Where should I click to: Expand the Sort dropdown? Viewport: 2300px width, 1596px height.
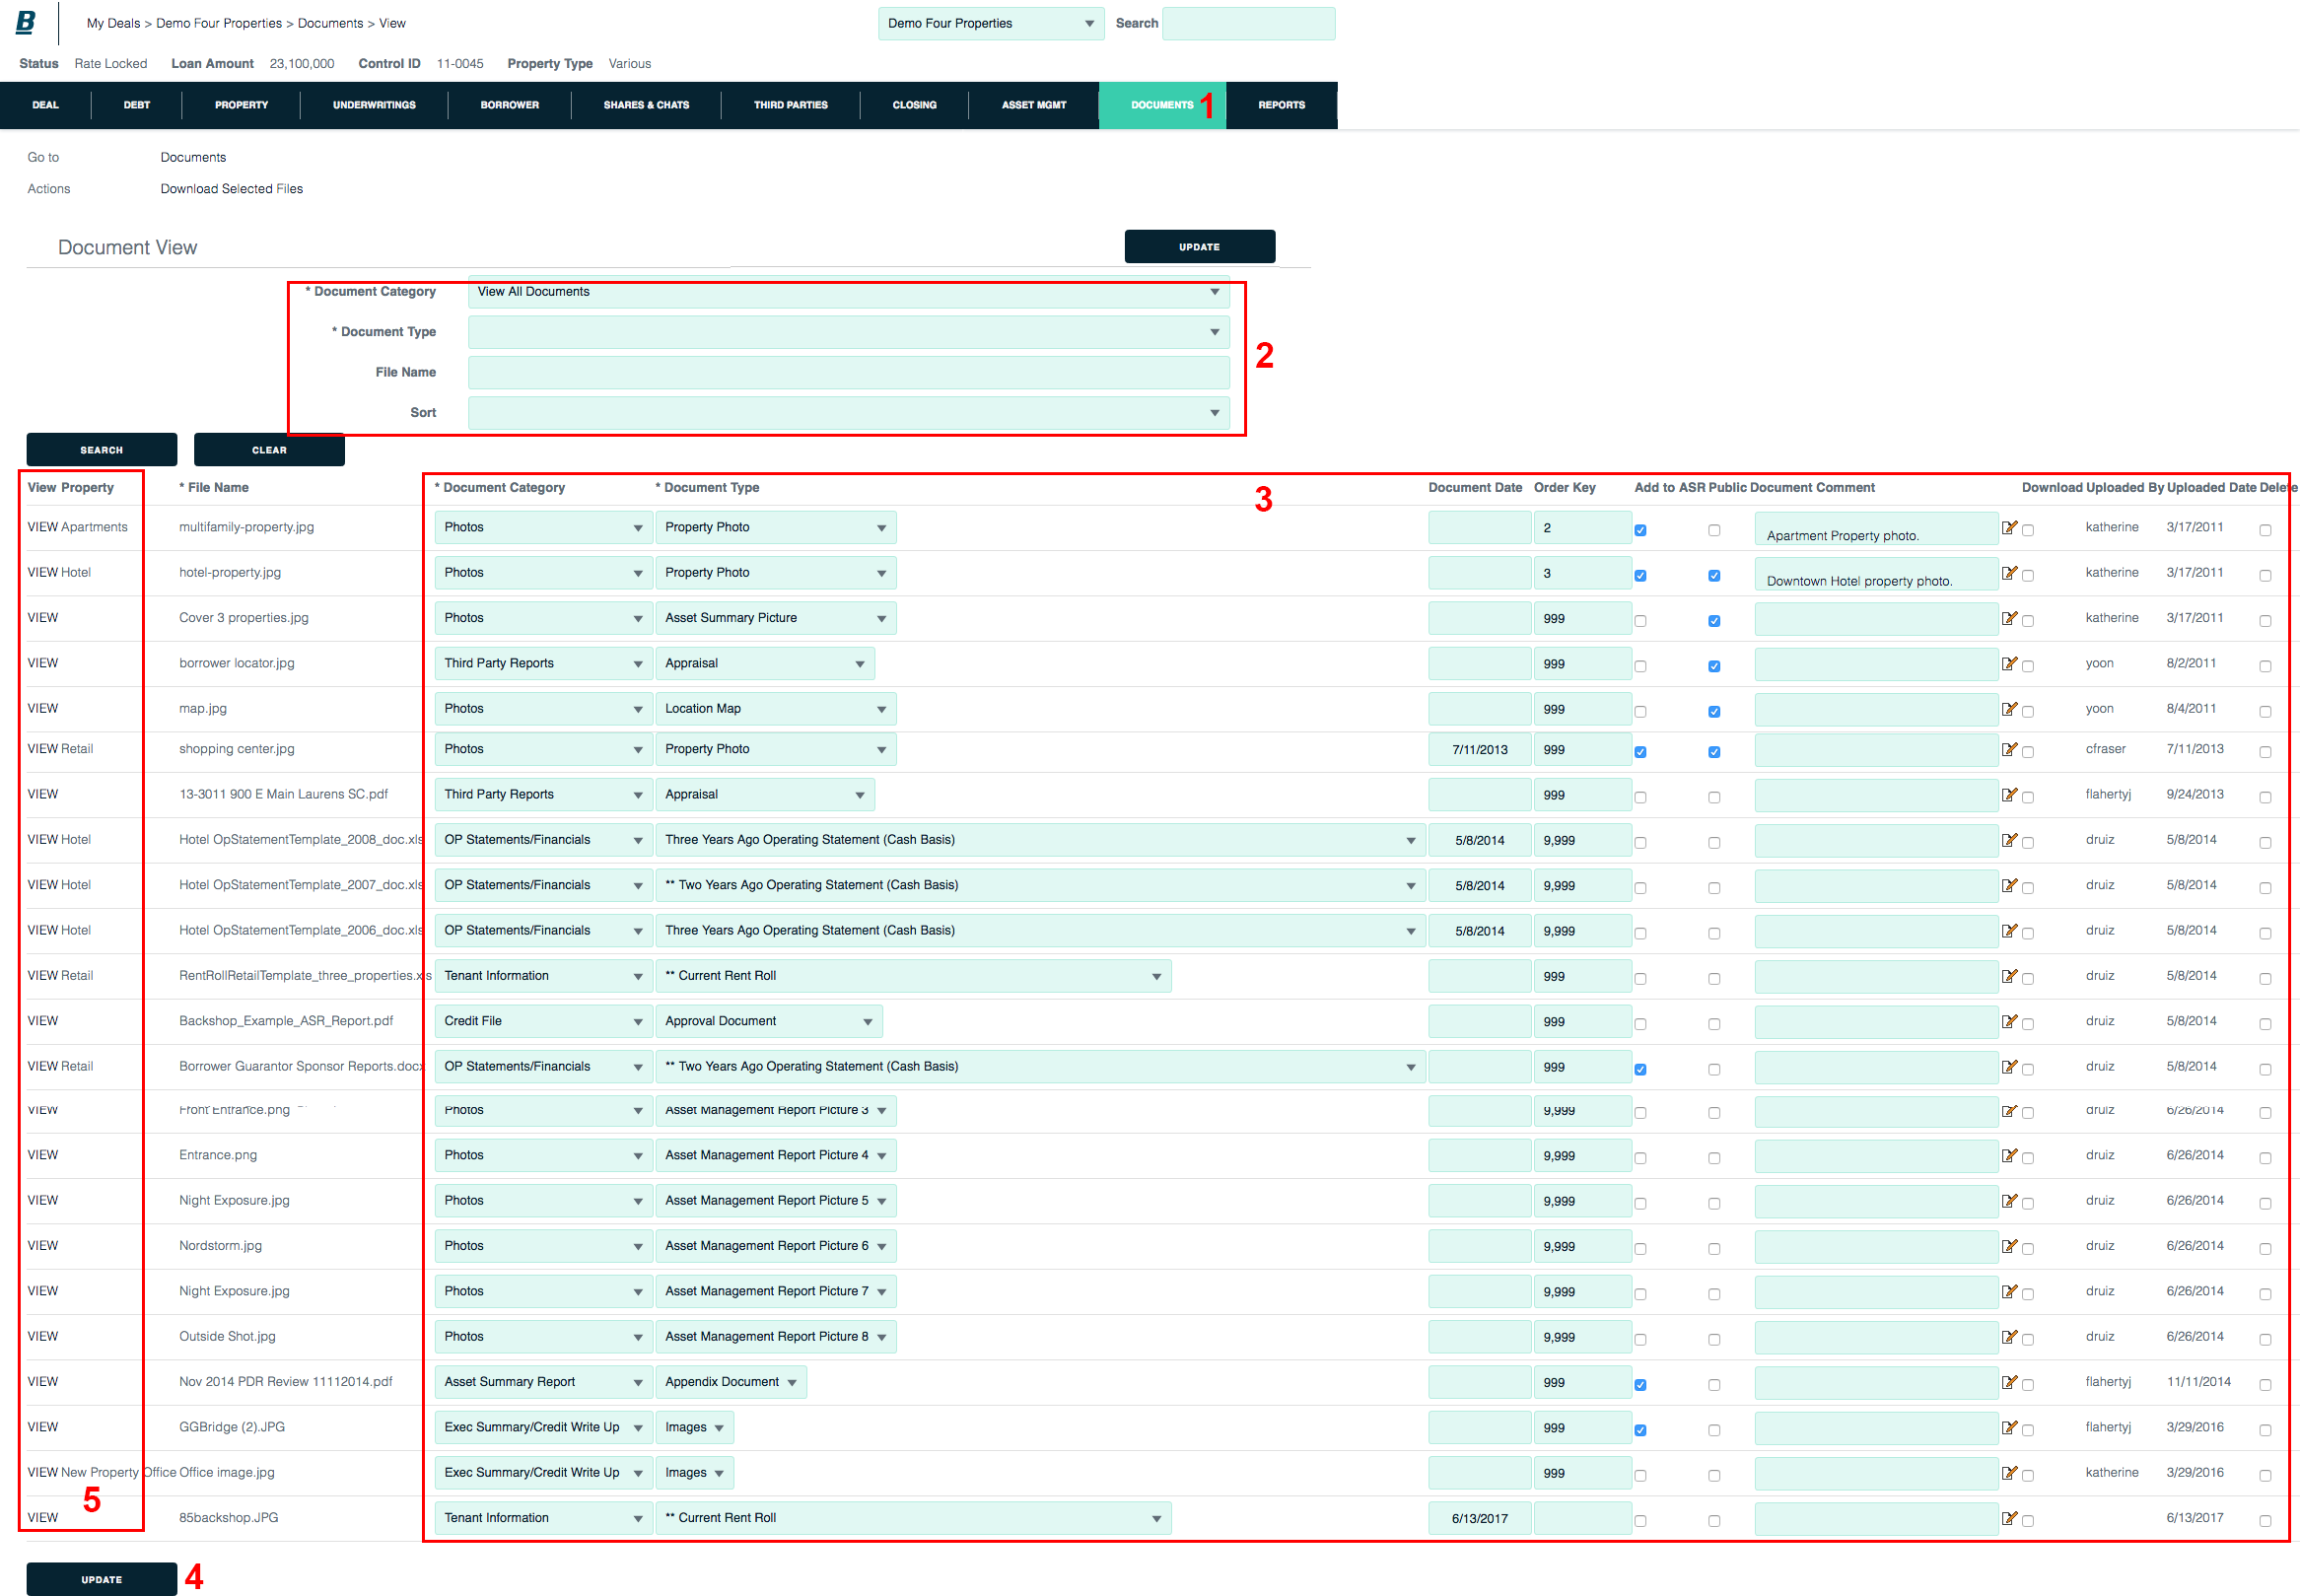848,413
